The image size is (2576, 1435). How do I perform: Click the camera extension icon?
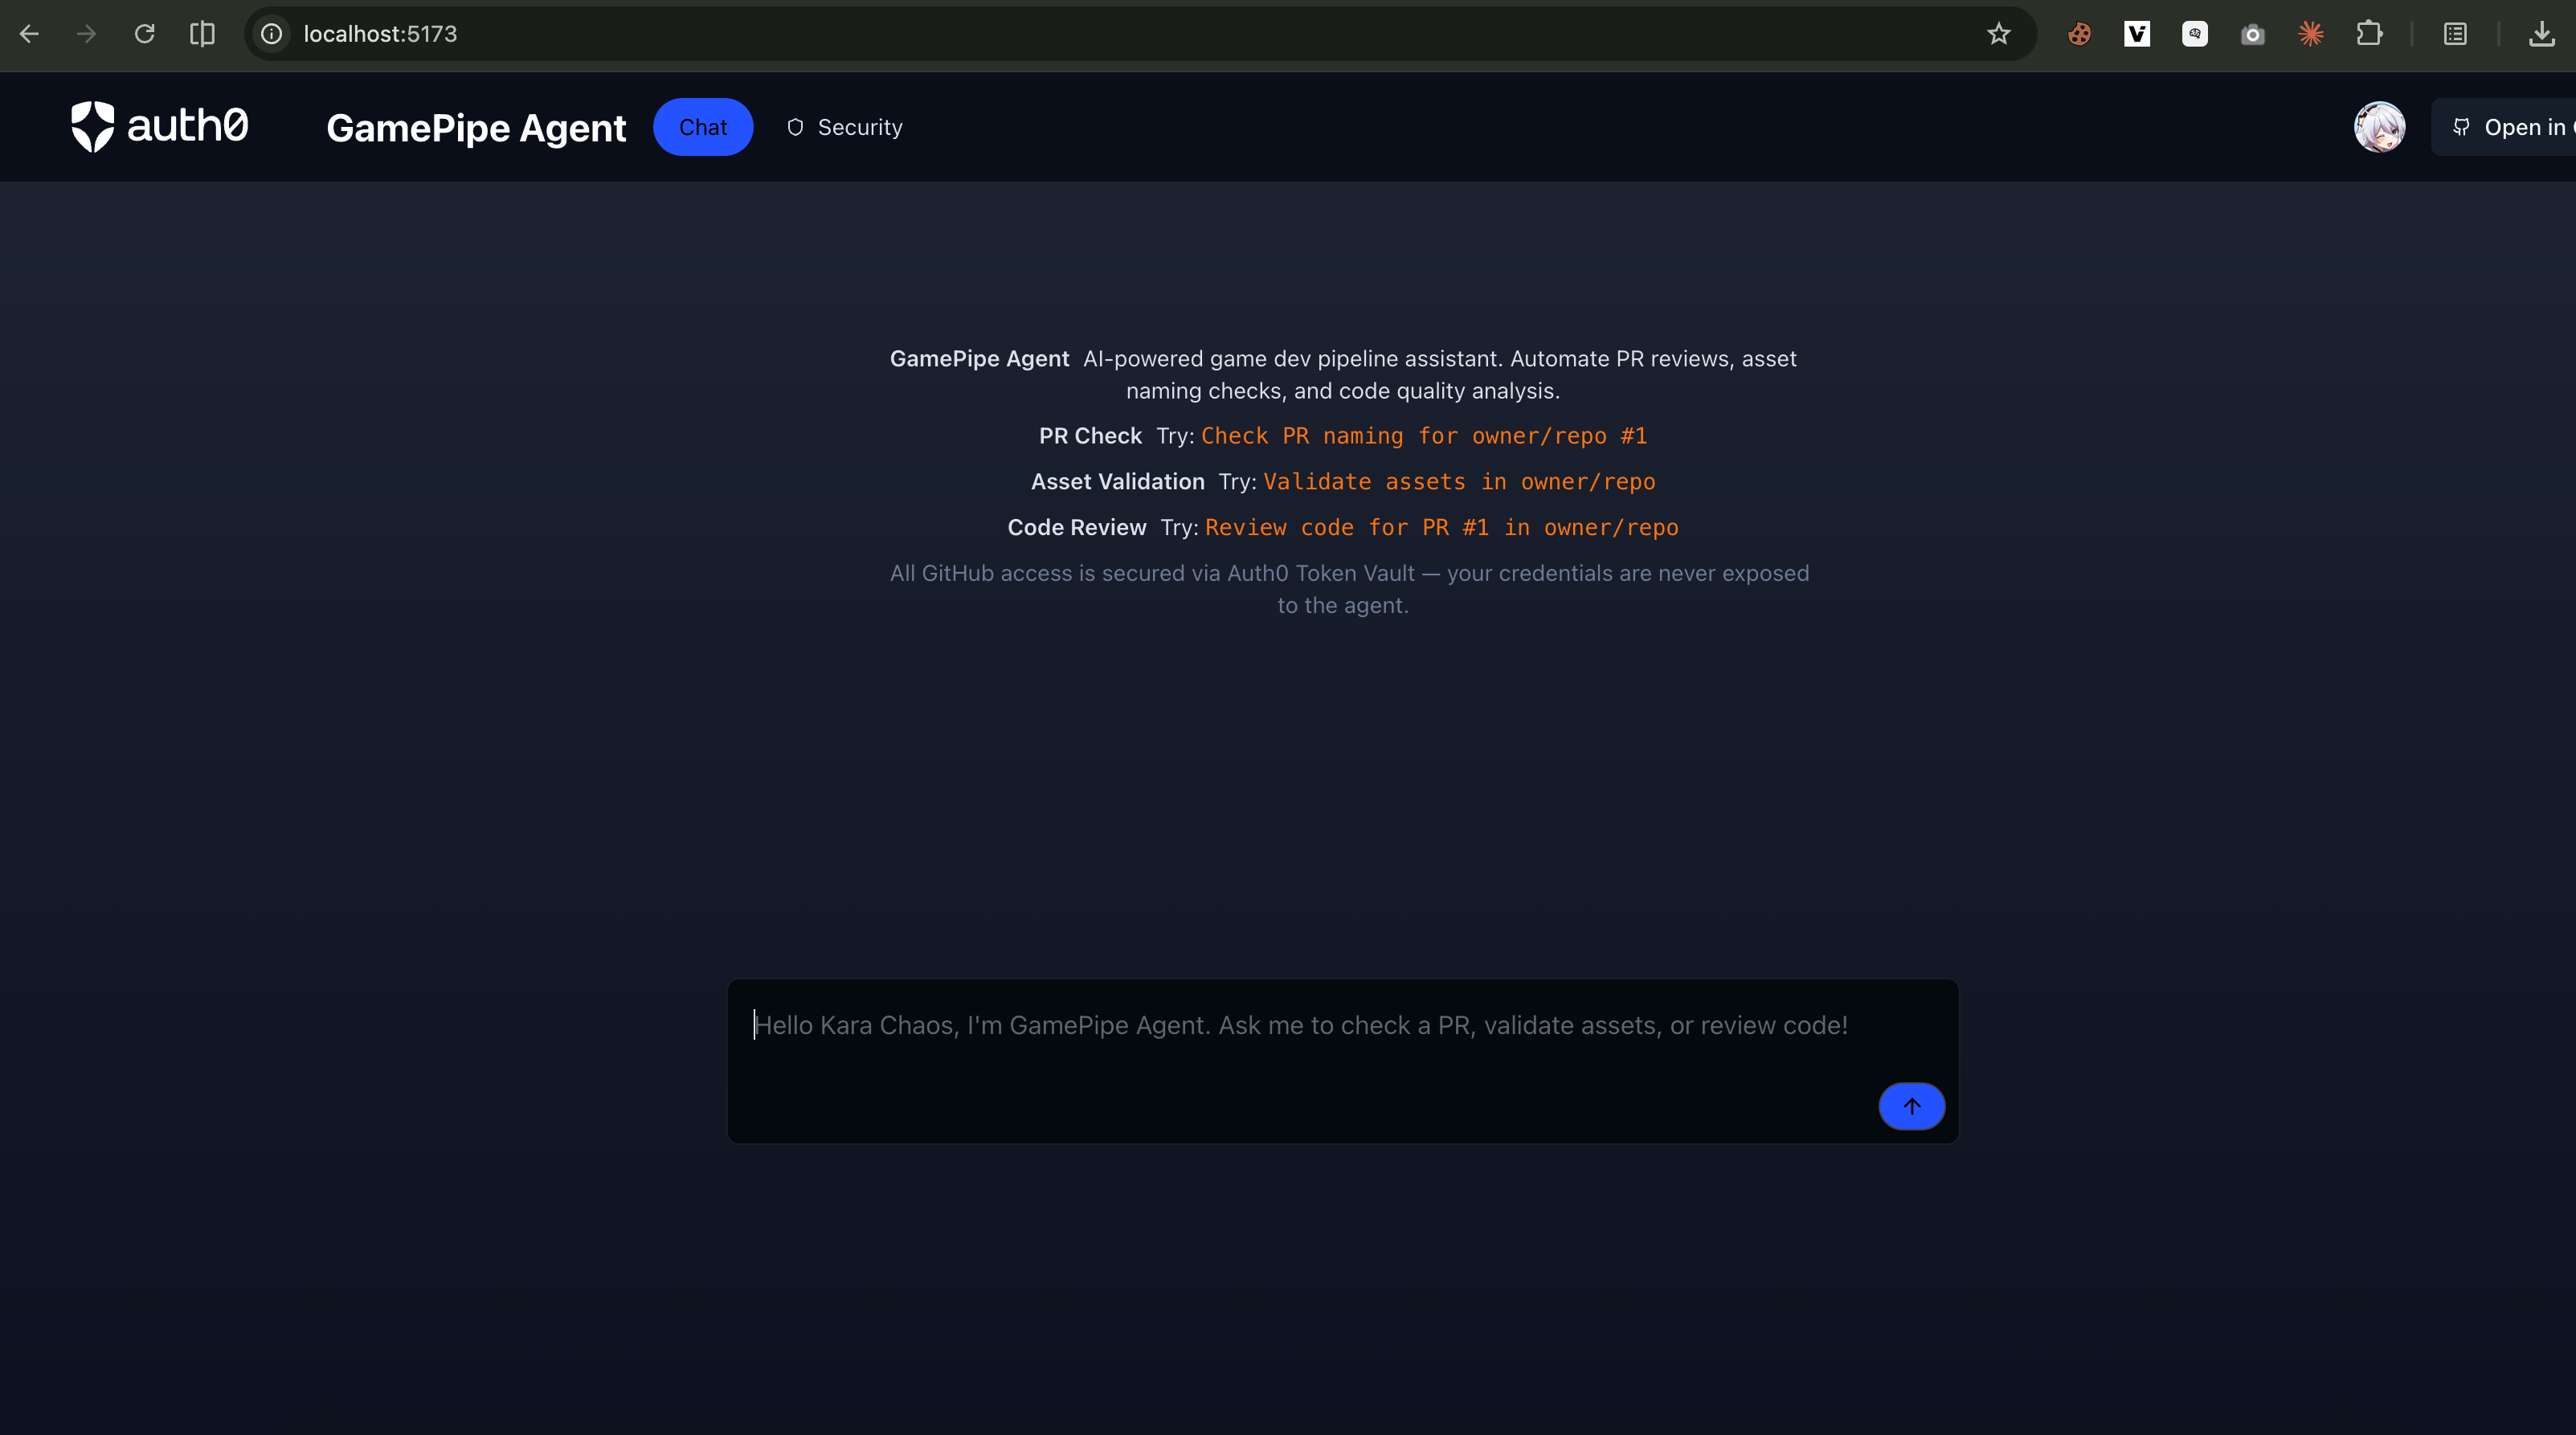click(2252, 34)
